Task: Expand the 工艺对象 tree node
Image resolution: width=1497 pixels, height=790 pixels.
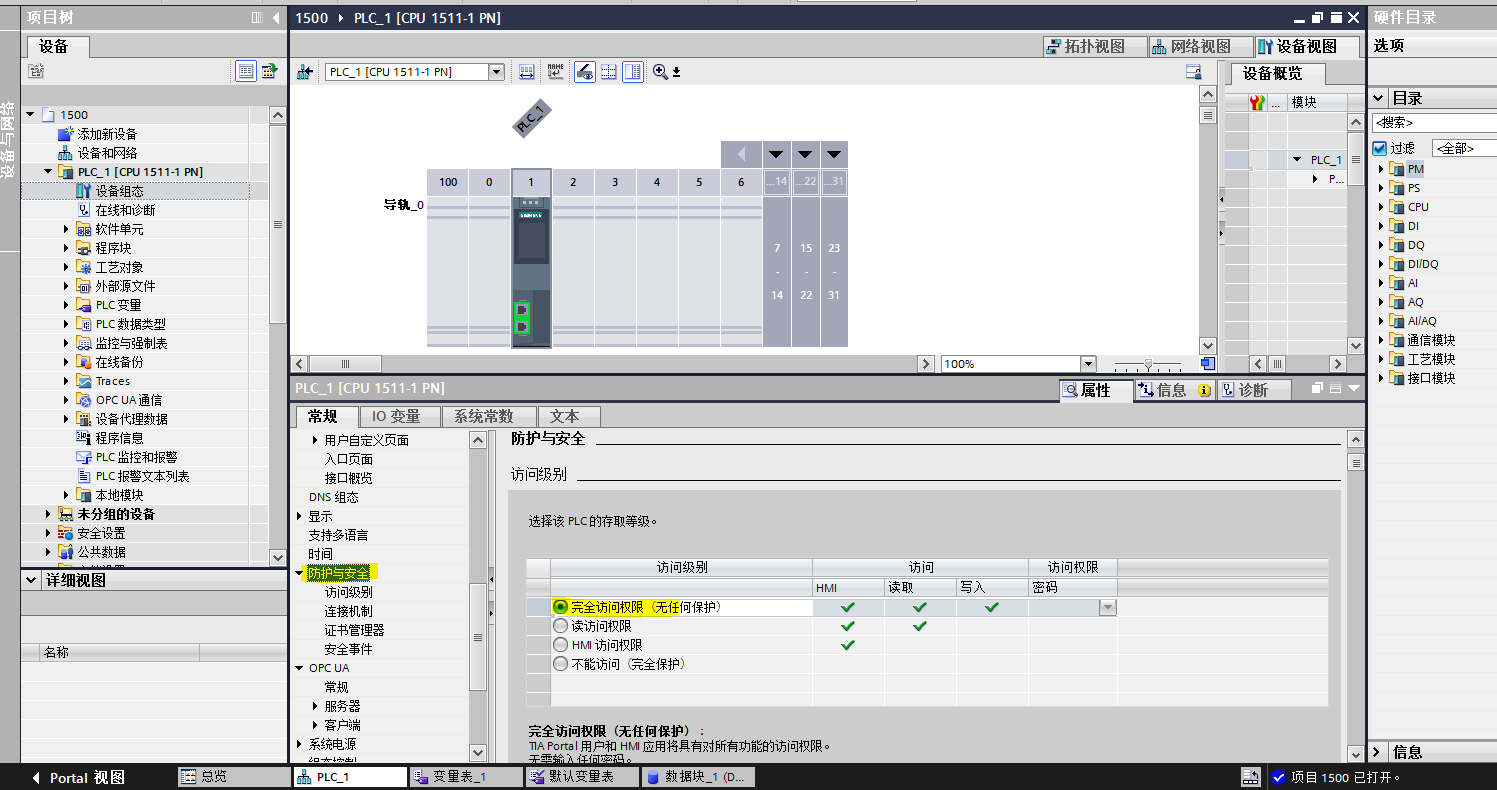Action: coord(66,267)
